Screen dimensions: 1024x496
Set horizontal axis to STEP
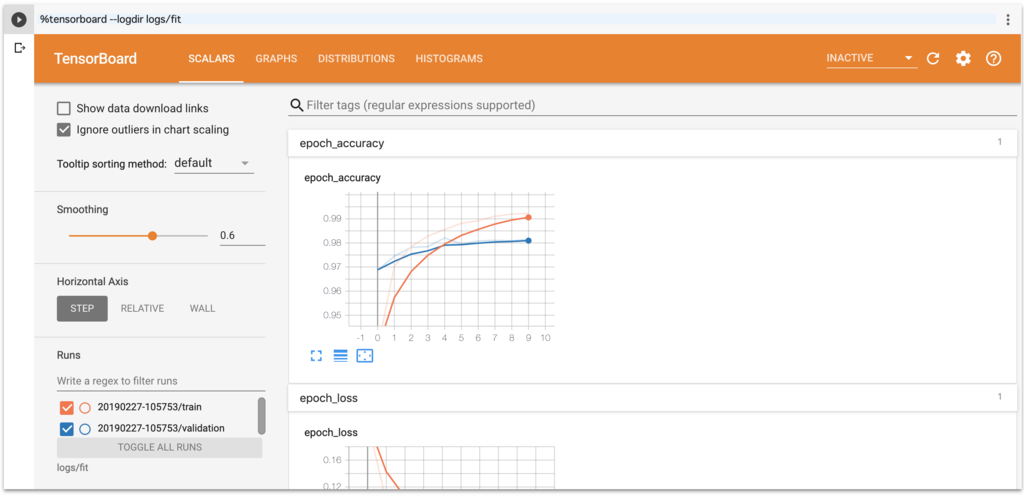(x=82, y=309)
